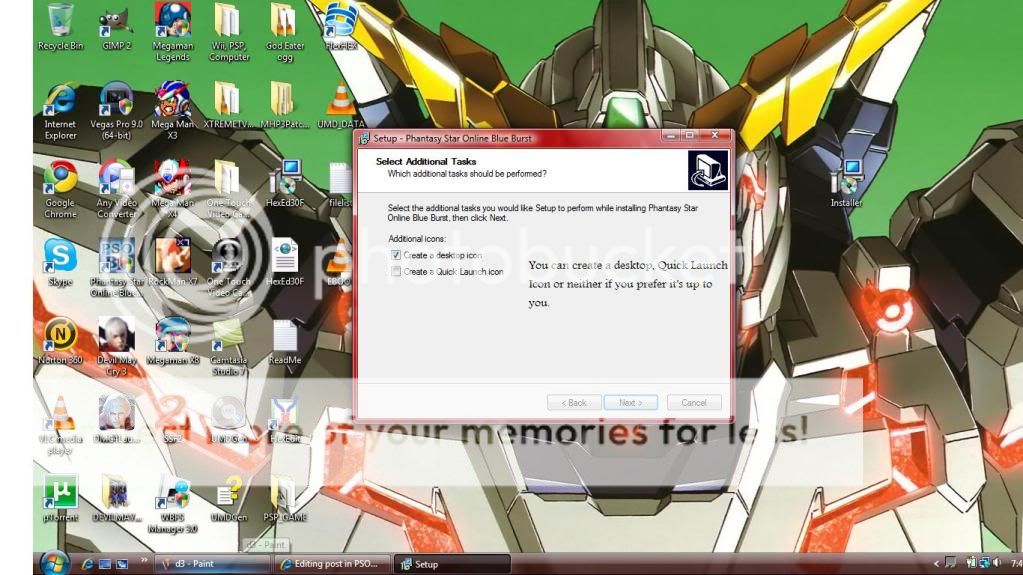Uncheck the Create a desktop icon checkbox
1023x575 pixels.
pos(397,256)
